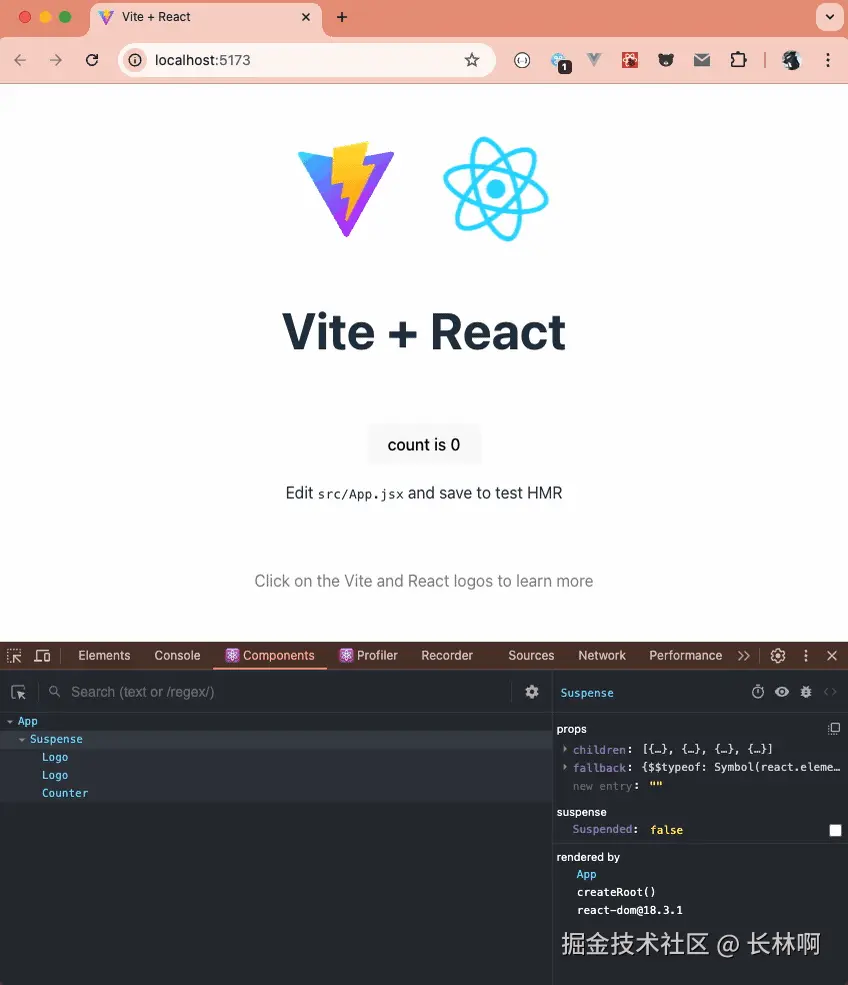Click the React atom logo
The height and width of the screenshot is (985, 848).
pos(496,188)
